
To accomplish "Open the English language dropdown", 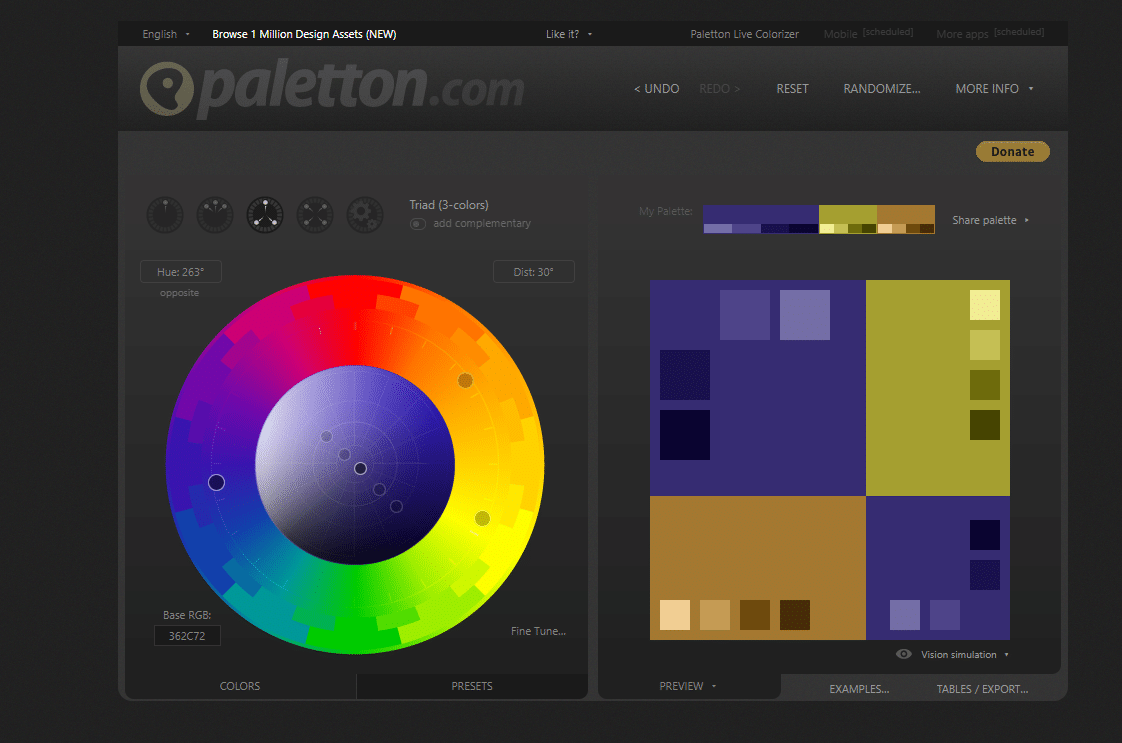I will 165,34.
